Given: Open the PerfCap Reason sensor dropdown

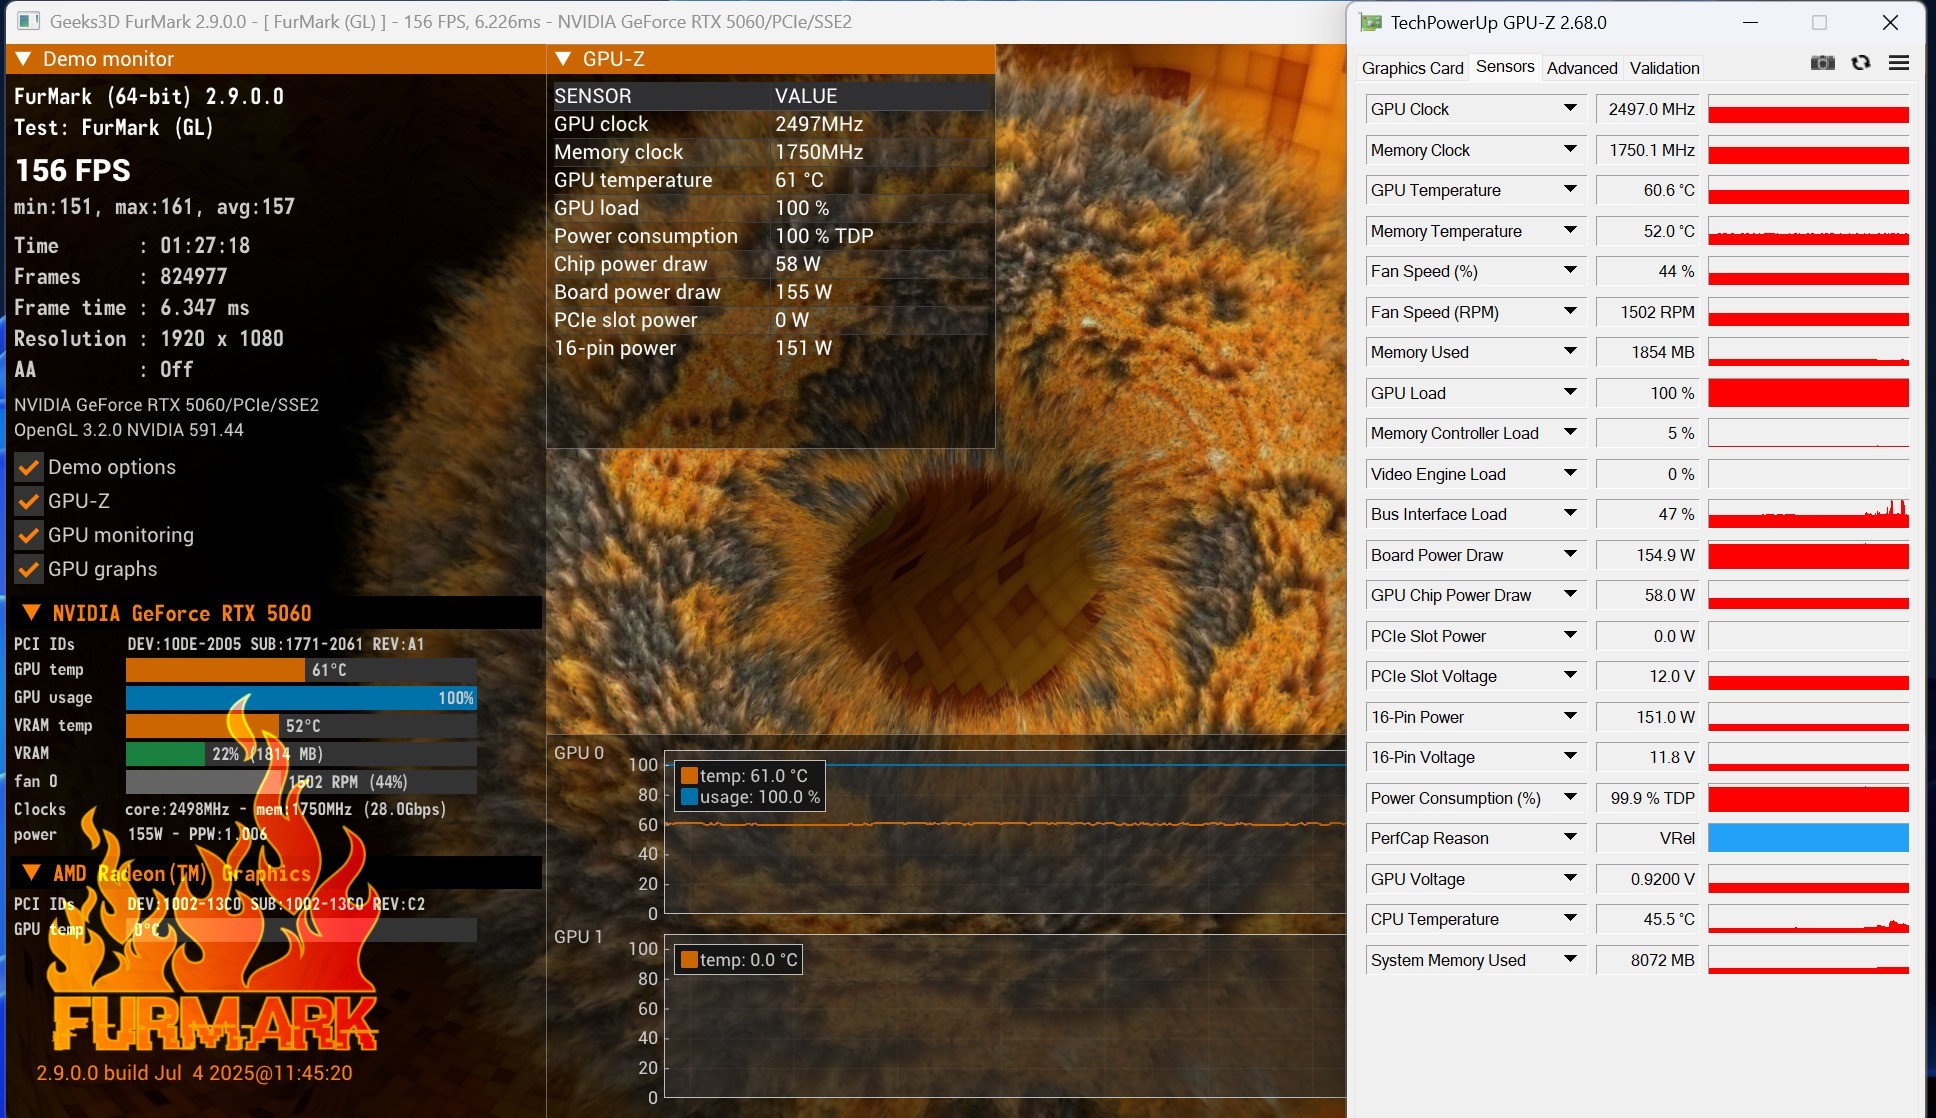Looking at the screenshot, I should pyautogui.click(x=1570, y=837).
